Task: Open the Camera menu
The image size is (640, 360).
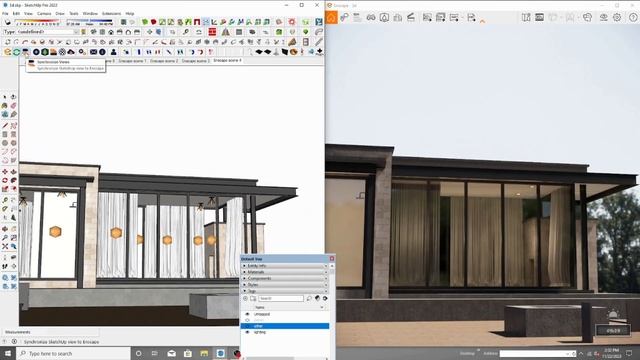Action: 44,13
